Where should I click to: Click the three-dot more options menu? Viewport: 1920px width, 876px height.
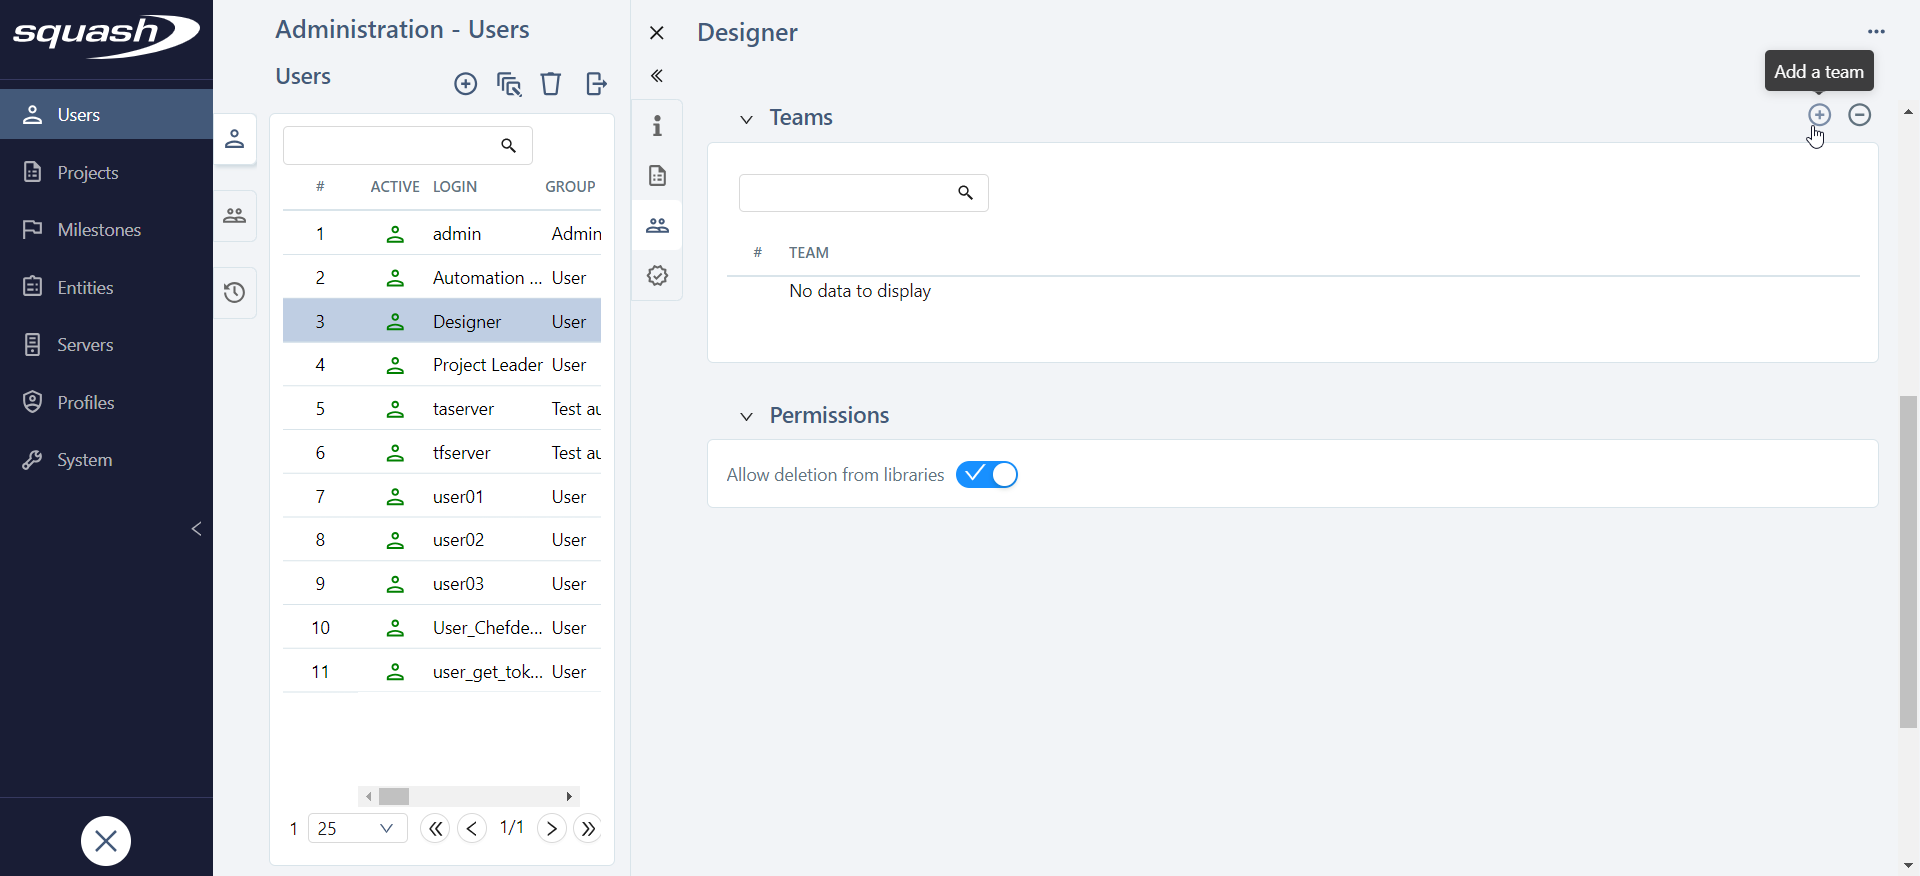tap(1876, 32)
